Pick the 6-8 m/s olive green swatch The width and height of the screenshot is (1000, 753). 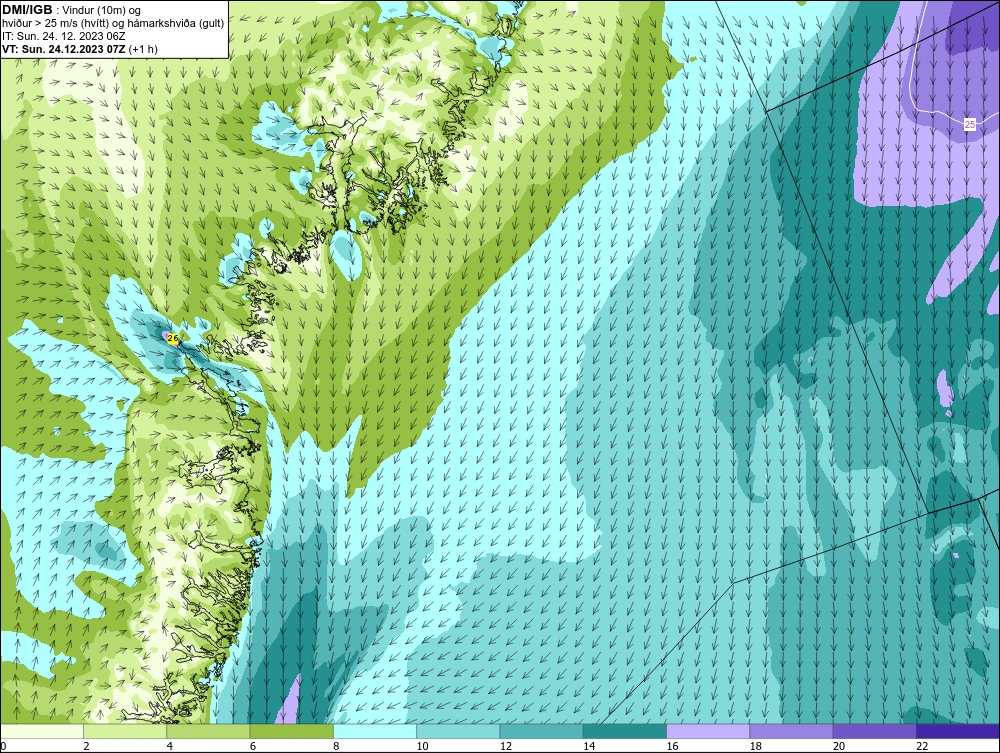click(x=291, y=731)
